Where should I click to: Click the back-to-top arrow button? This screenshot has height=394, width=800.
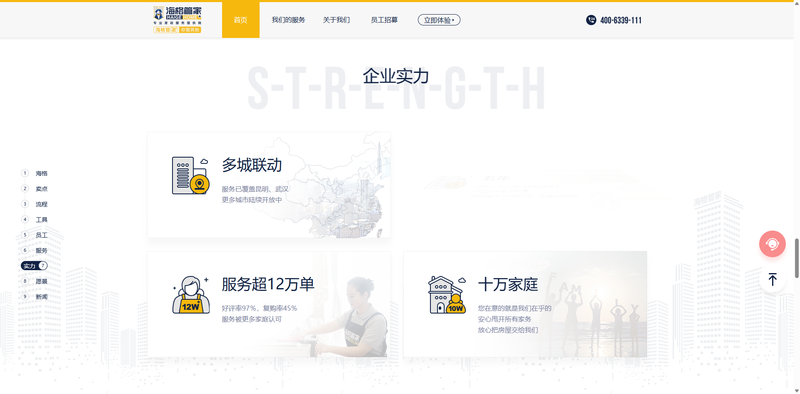click(772, 279)
